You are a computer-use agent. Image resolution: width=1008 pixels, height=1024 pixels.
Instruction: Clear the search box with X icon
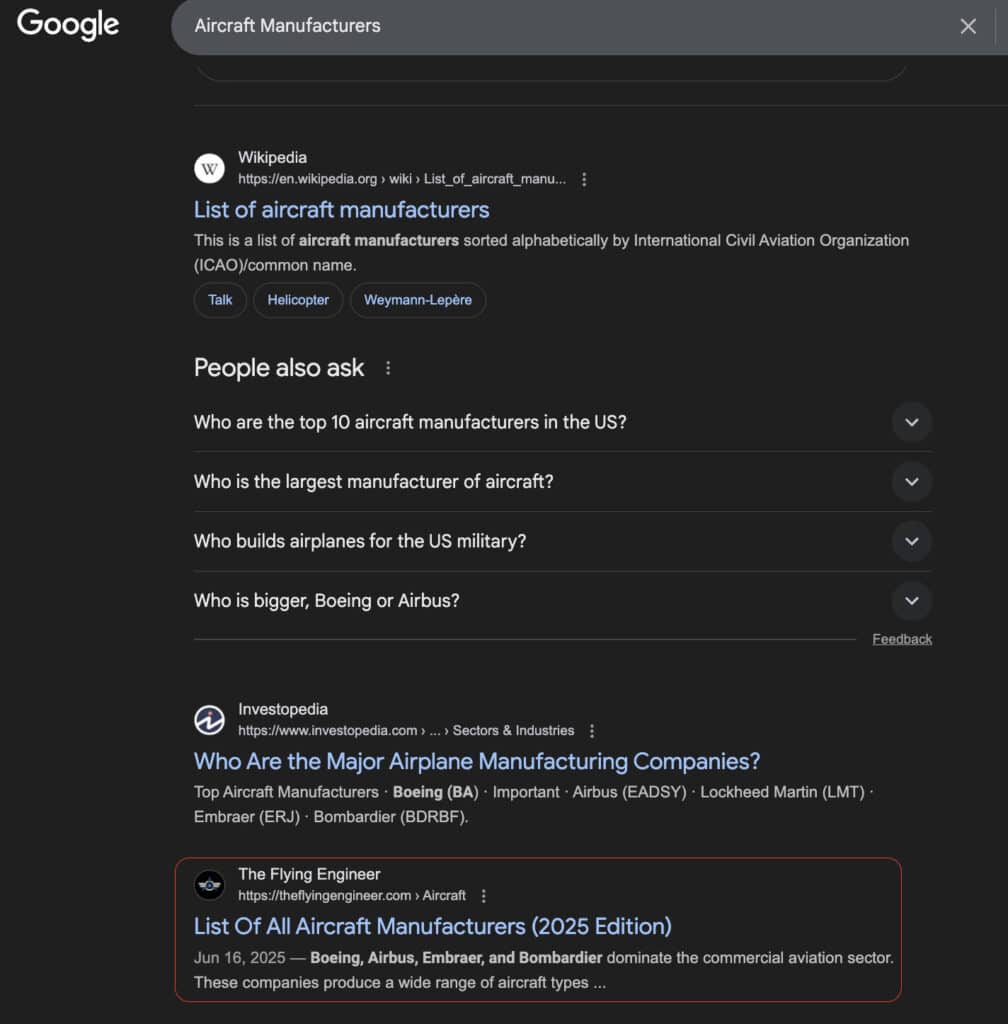click(x=967, y=27)
